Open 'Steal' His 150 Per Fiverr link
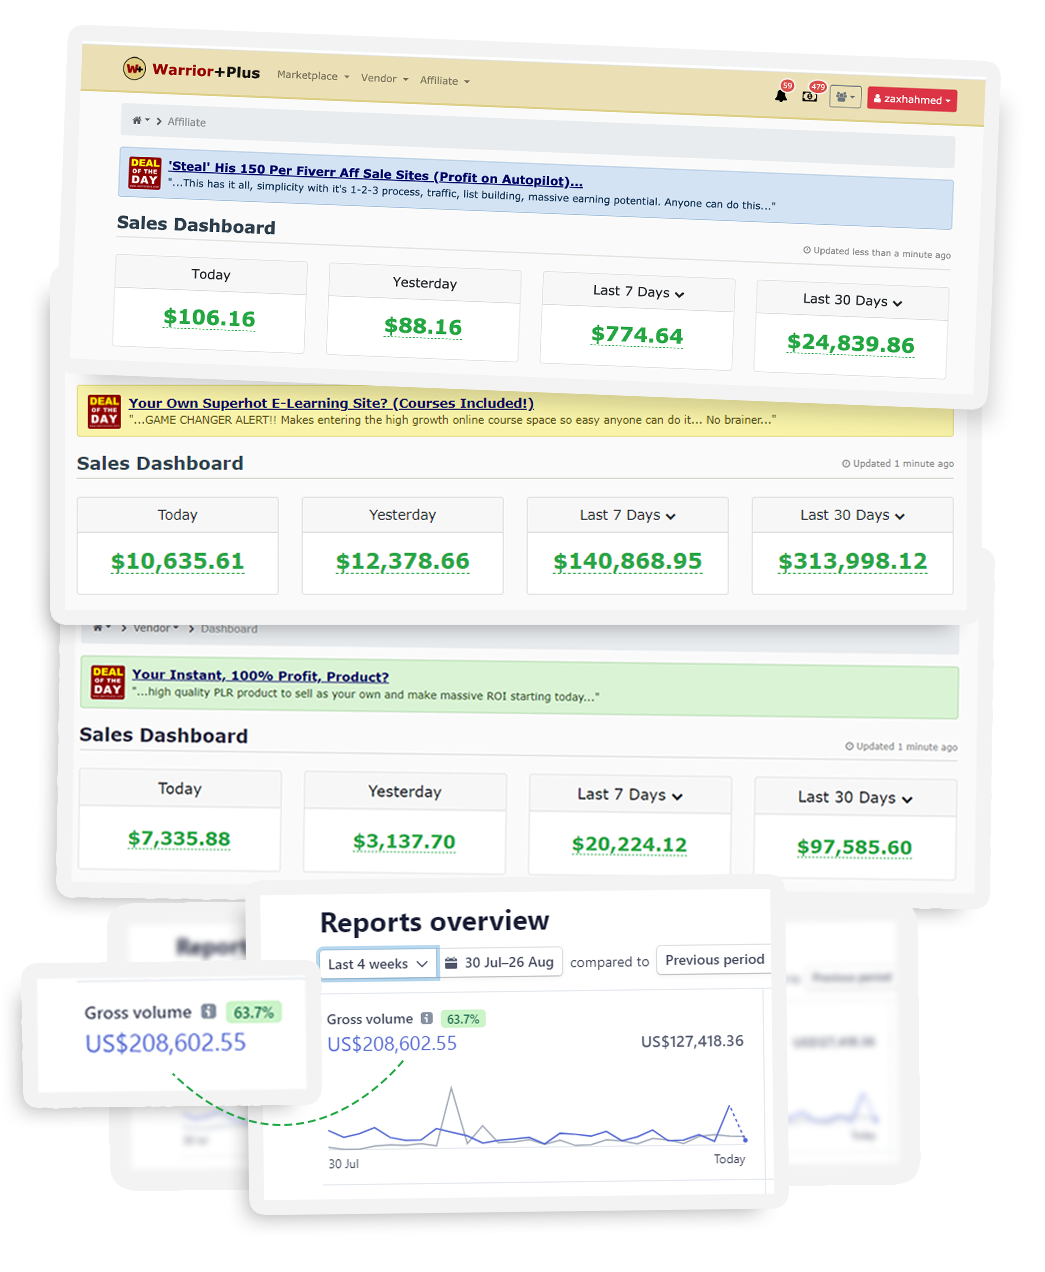This screenshot has height=1272, width=1045. 375,173
